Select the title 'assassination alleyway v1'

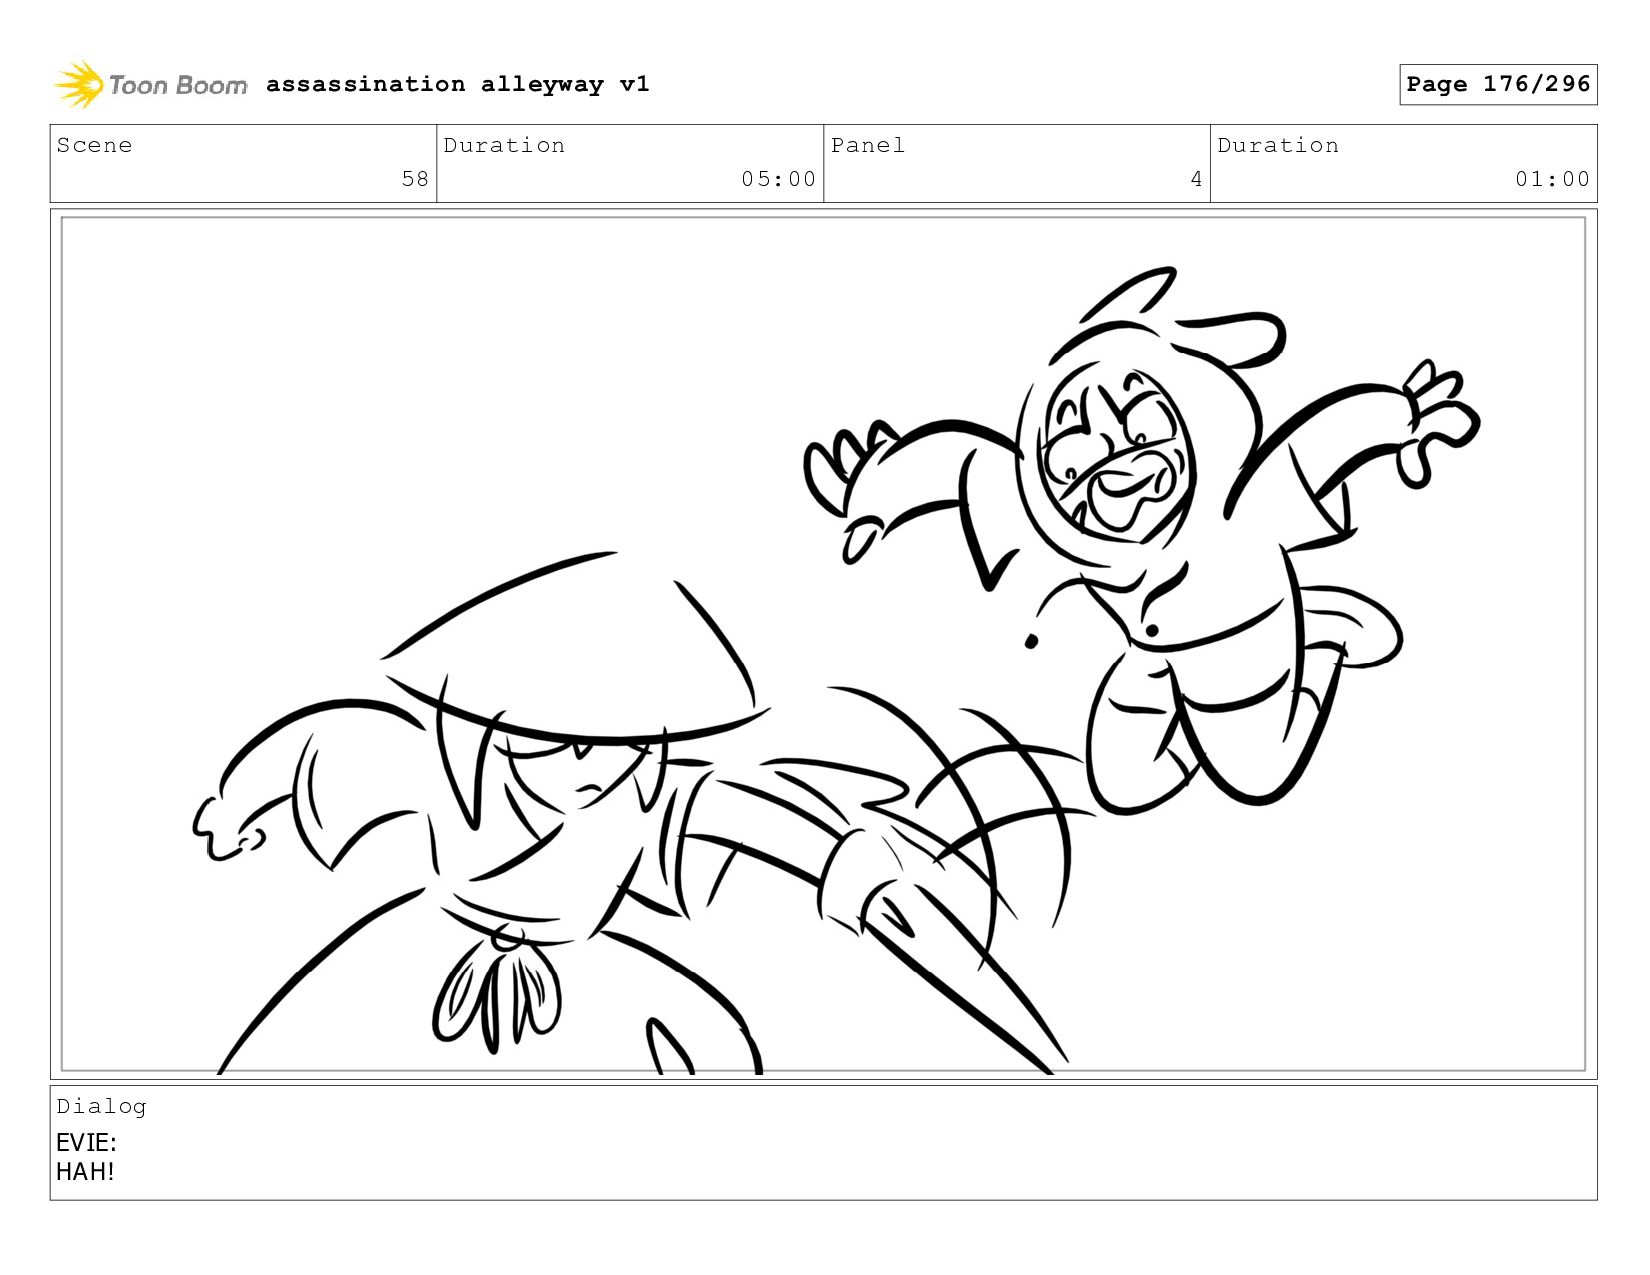pyautogui.click(x=458, y=84)
